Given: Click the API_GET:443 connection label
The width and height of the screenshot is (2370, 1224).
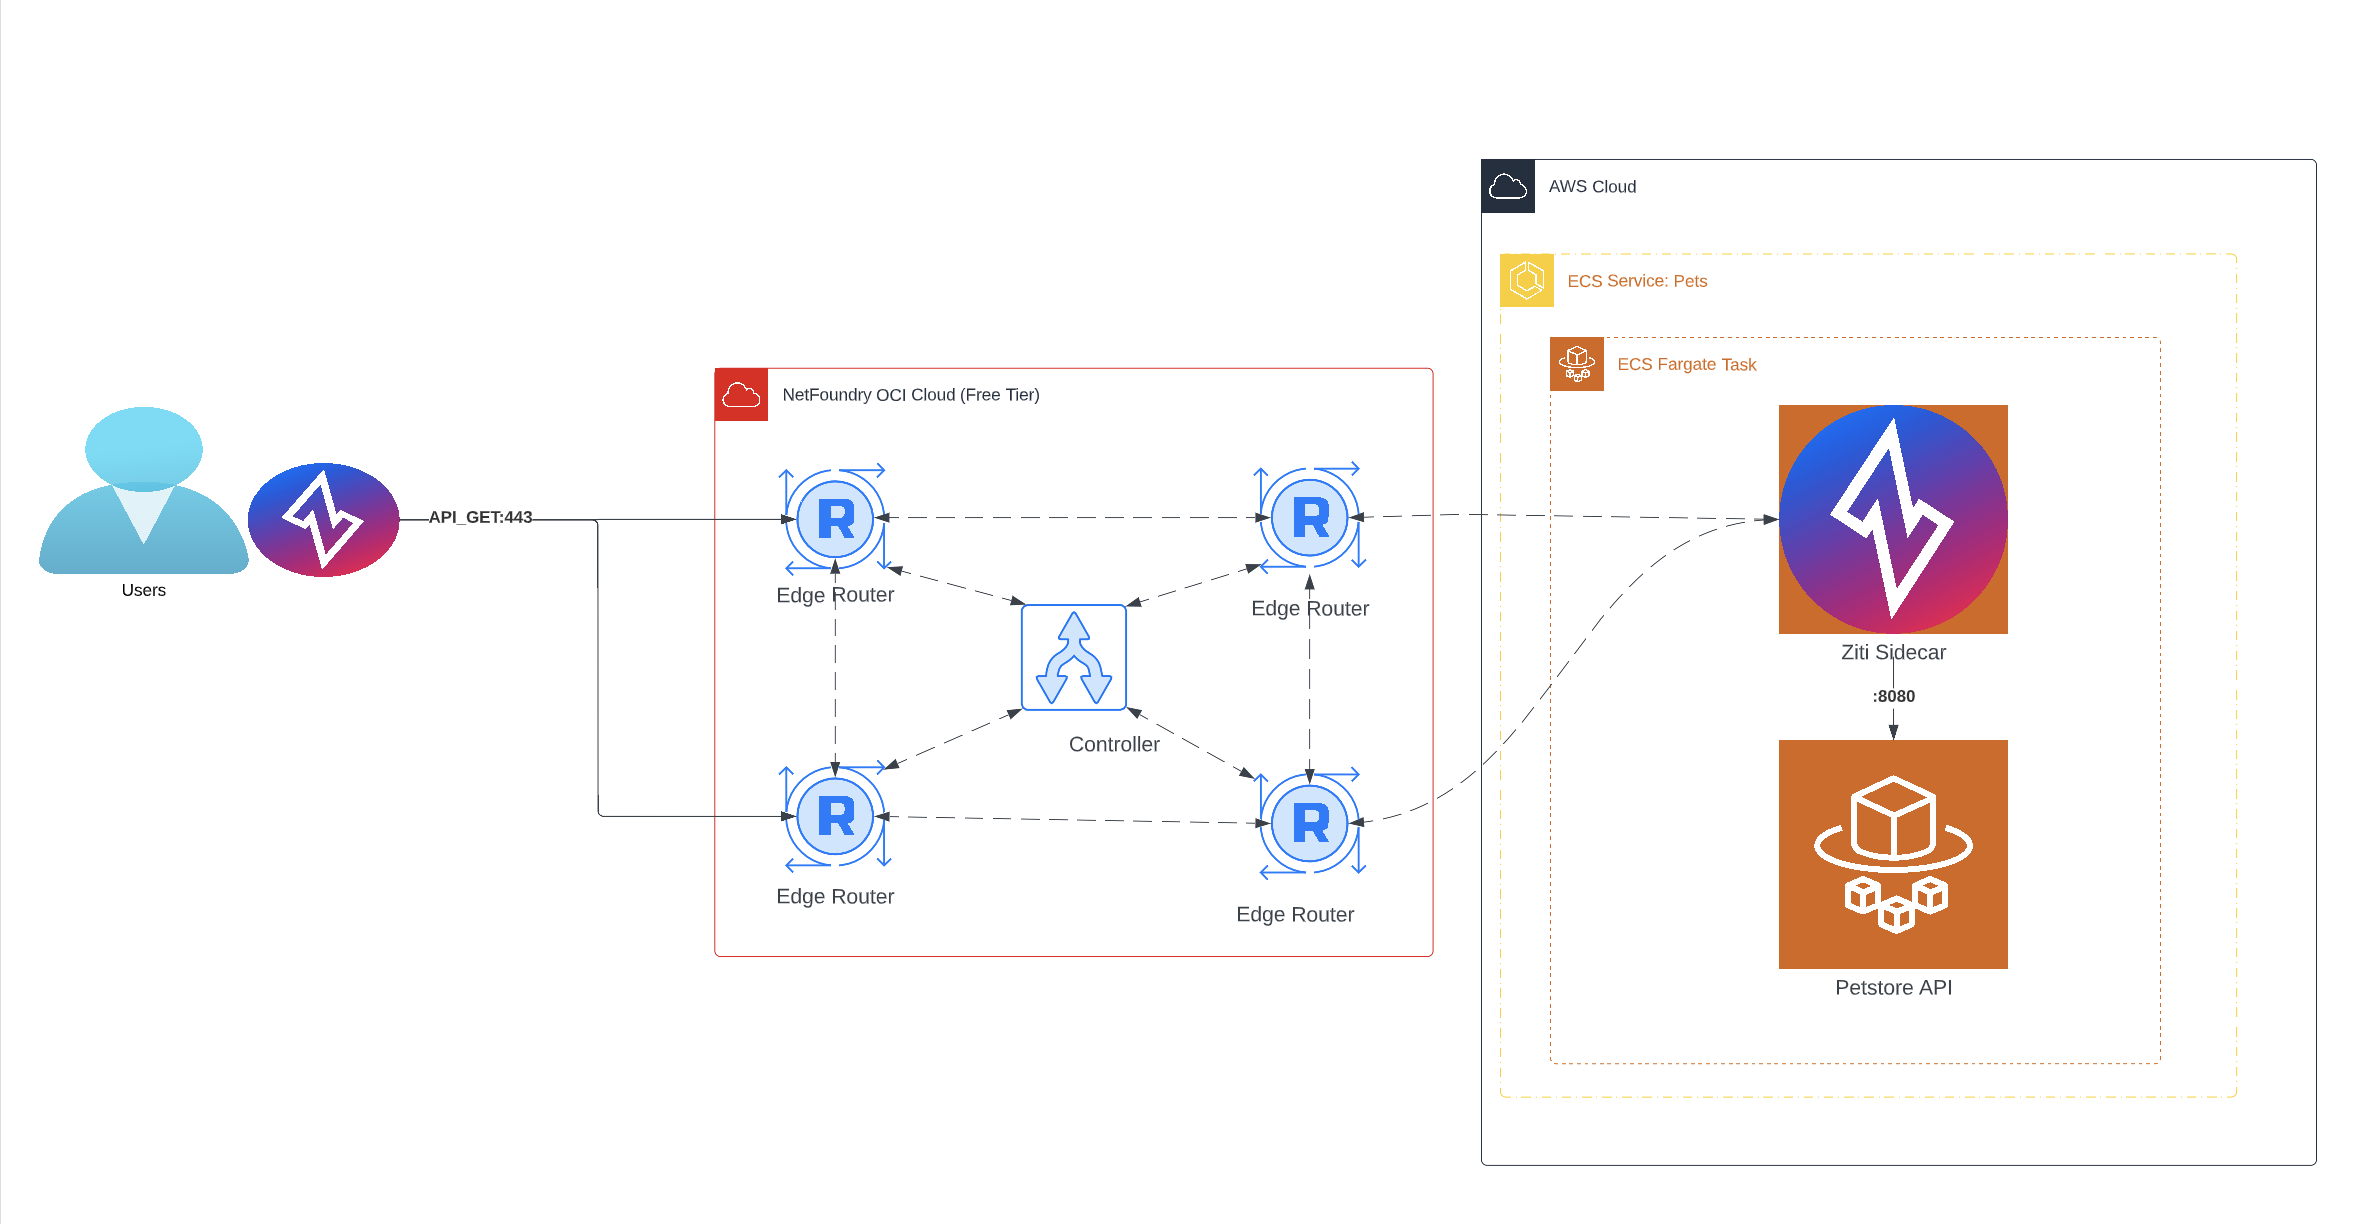Looking at the screenshot, I should (x=480, y=517).
